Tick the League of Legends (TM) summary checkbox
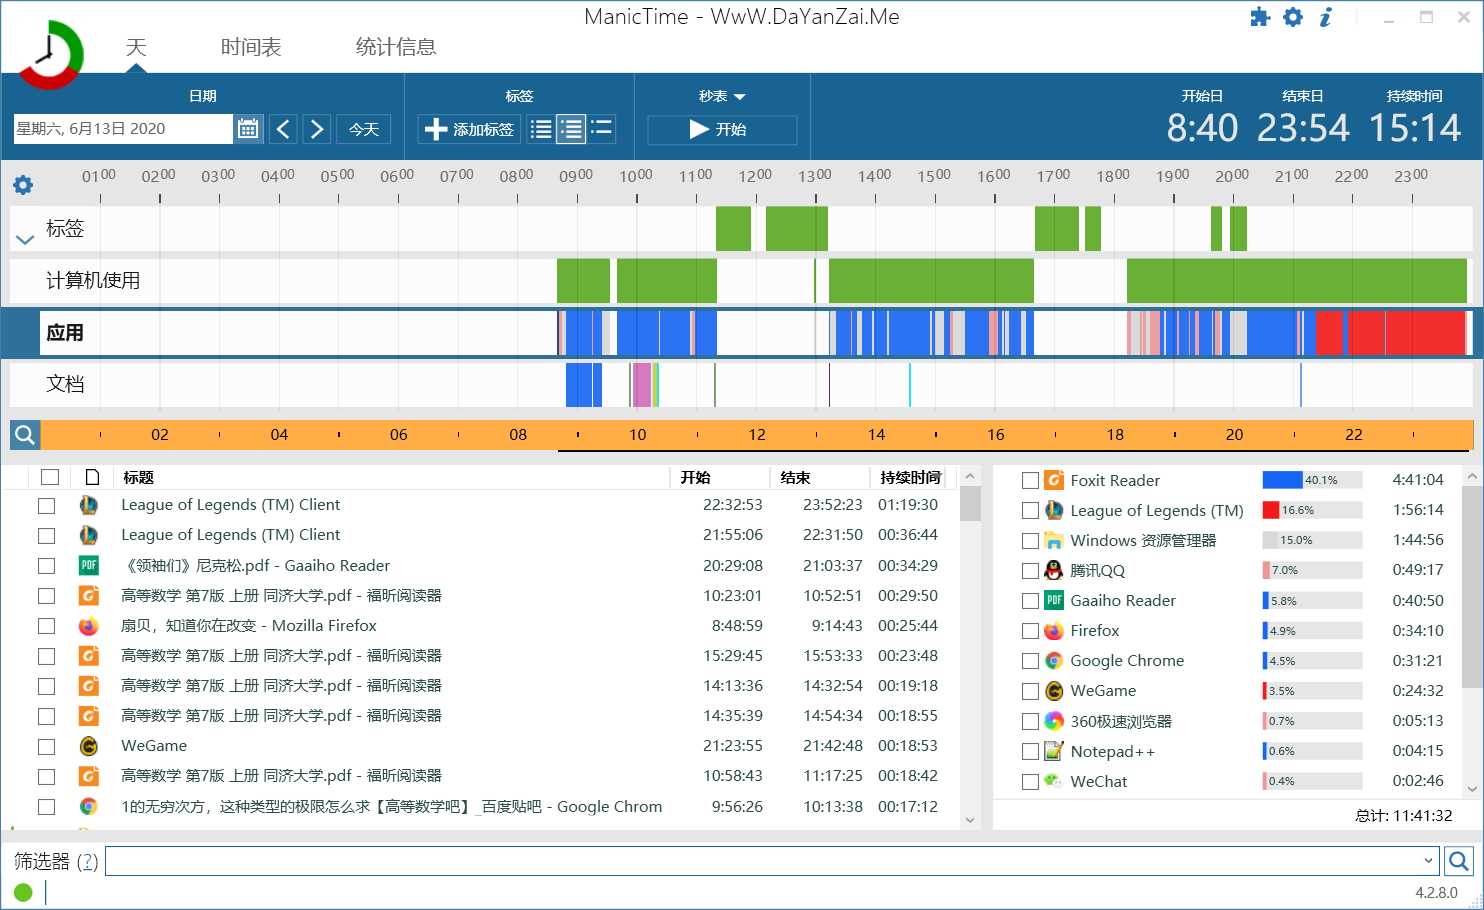This screenshot has height=910, width=1484. [1030, 511]
